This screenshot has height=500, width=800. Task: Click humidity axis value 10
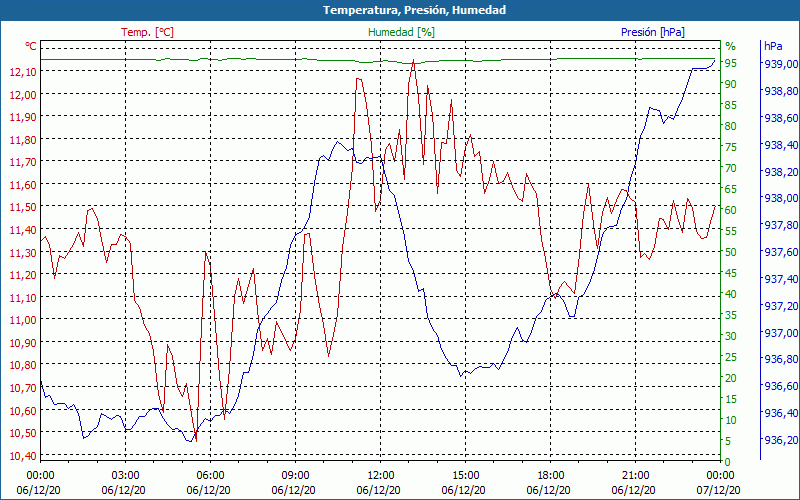(x=731, y=420)
